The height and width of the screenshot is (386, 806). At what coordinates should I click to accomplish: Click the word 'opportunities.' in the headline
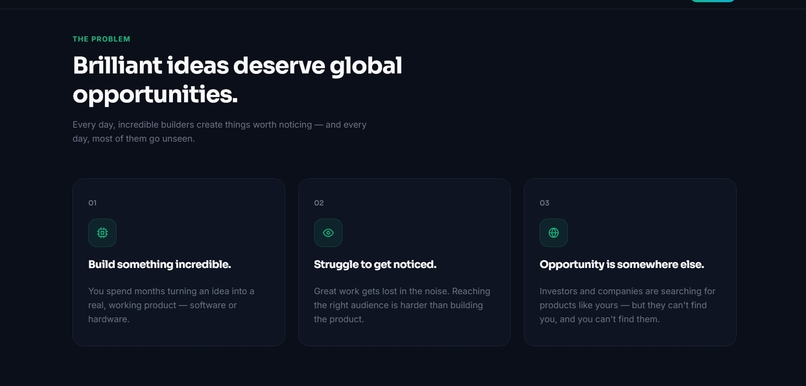click(155, 95)
